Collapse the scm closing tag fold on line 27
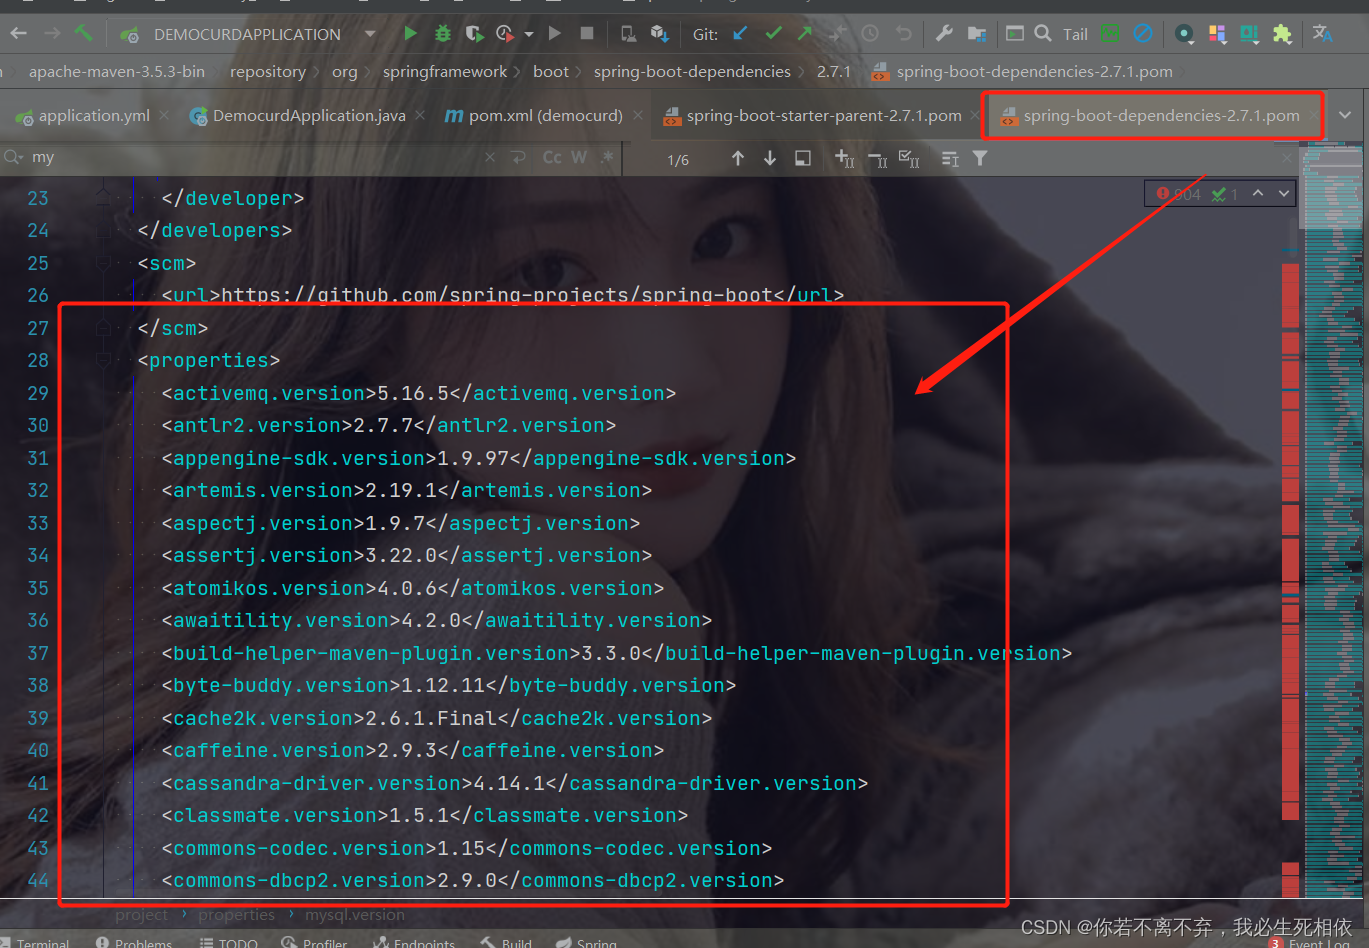 (102, 328)
